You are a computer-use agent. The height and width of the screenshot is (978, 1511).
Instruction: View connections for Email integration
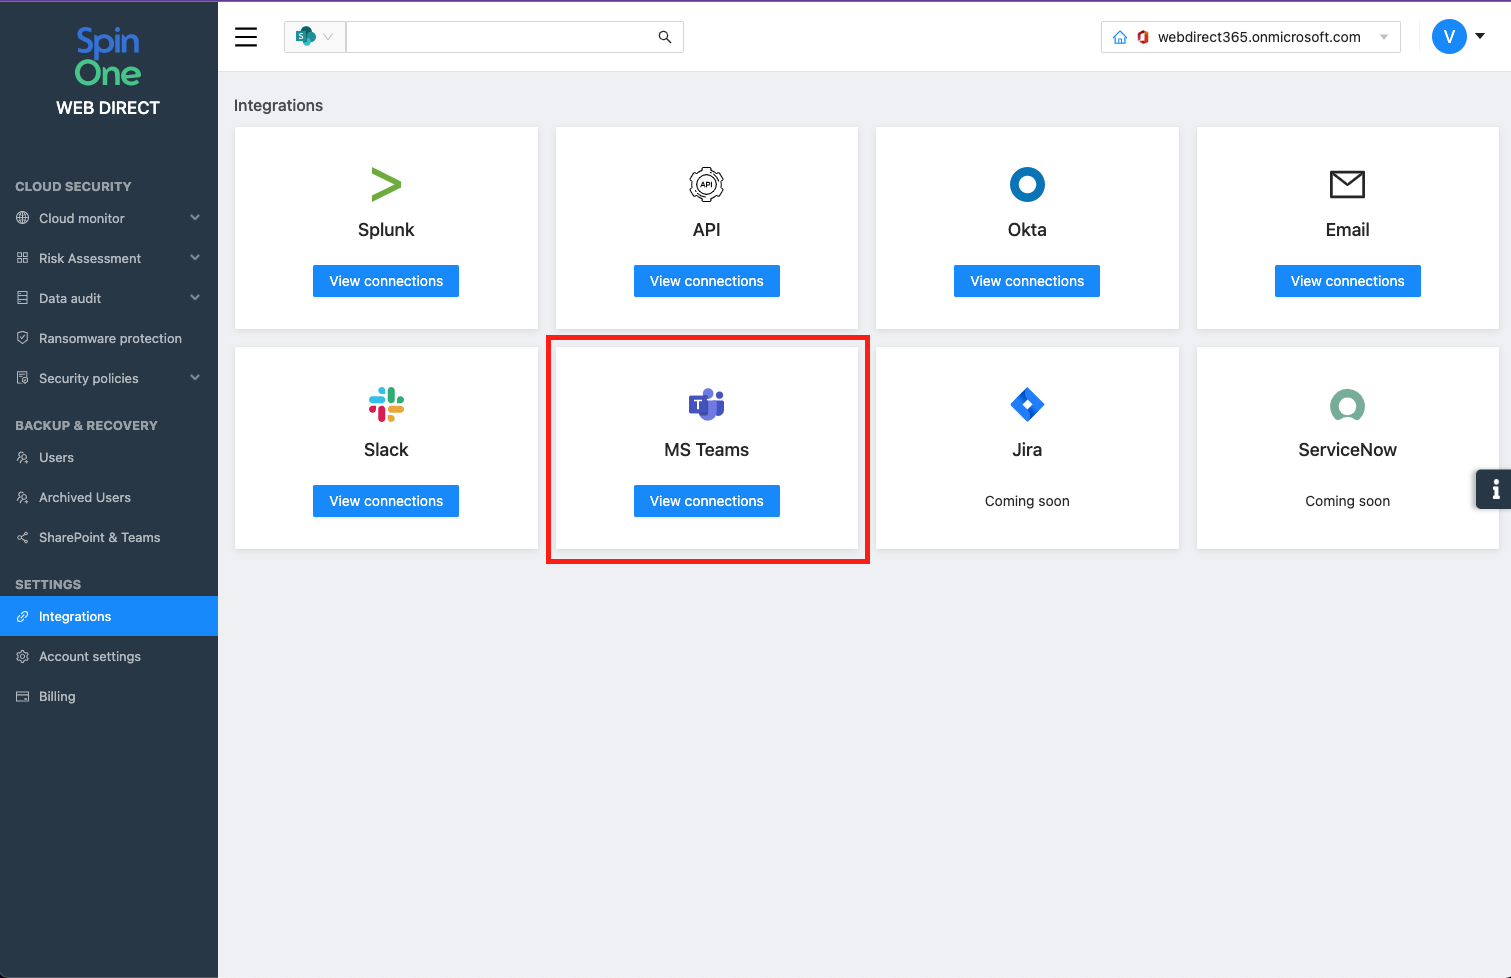pyautogui.click(x=1347, y=281)
